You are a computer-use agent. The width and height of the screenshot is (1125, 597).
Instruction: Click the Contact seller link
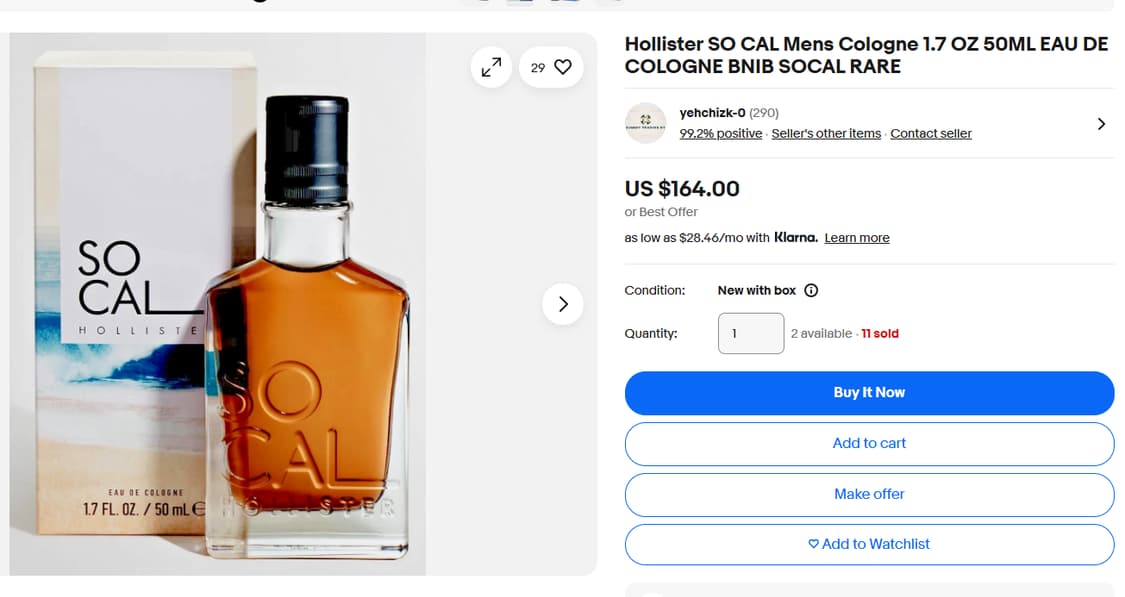(931, 133)
